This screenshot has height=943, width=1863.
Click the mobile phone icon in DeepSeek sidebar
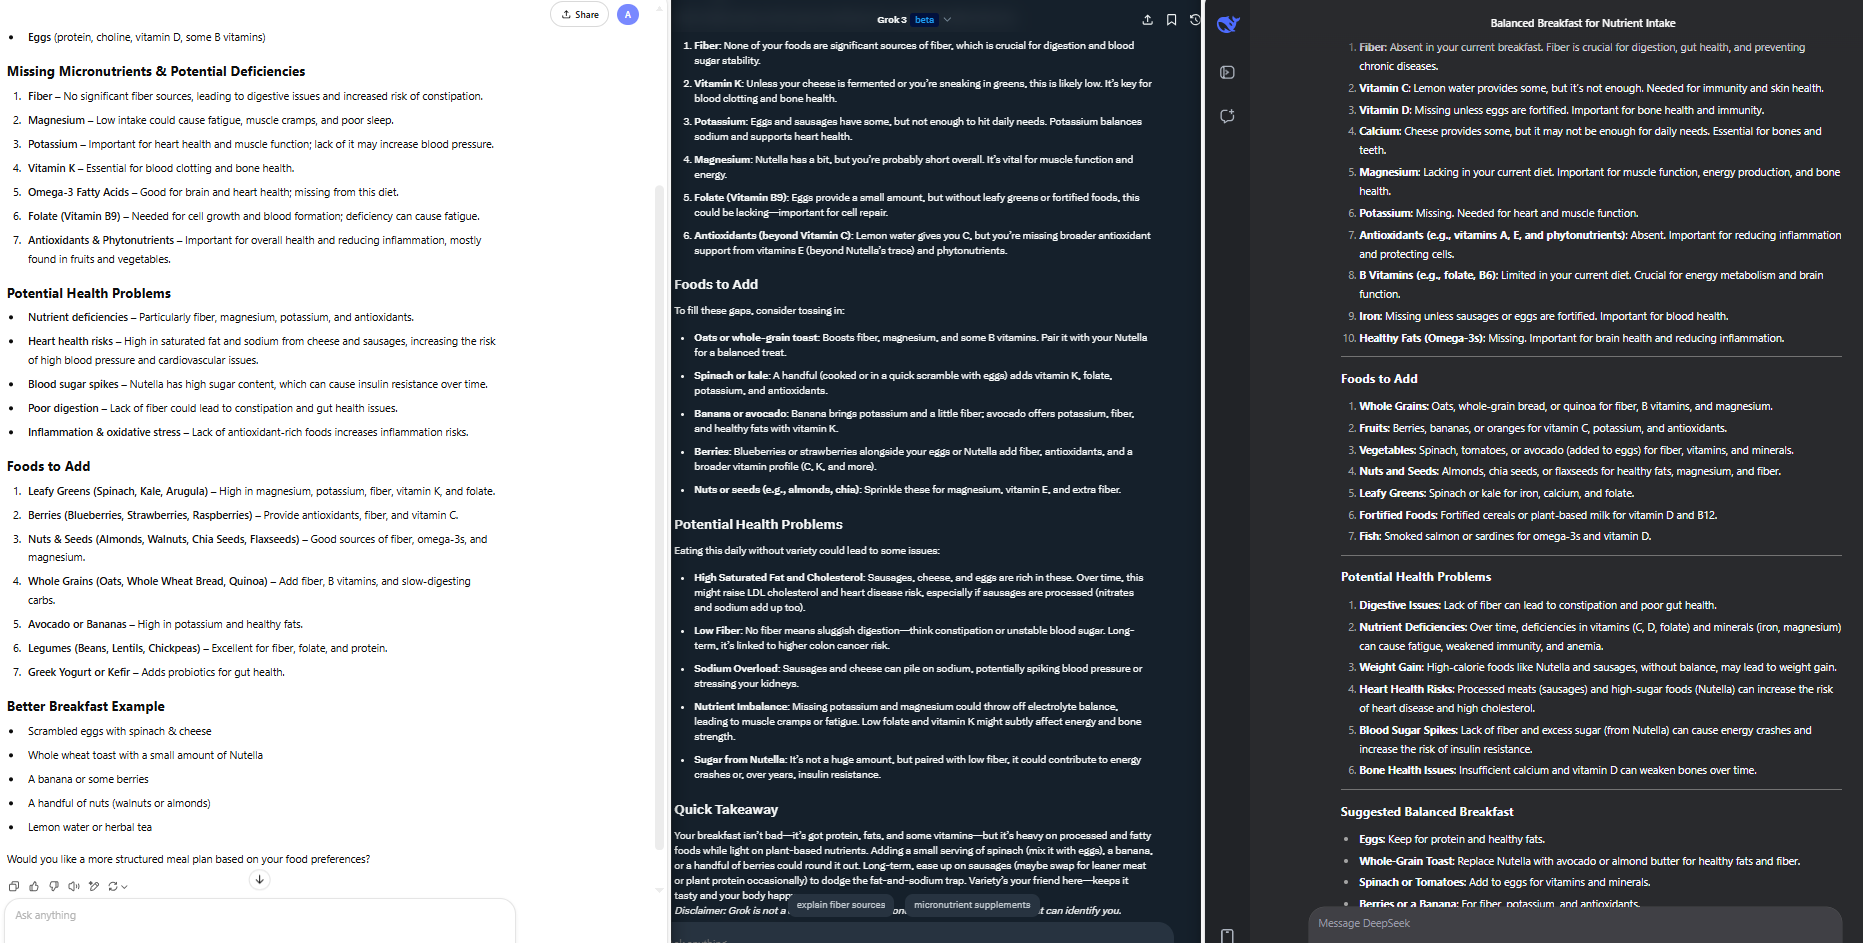click(1227, 935)
